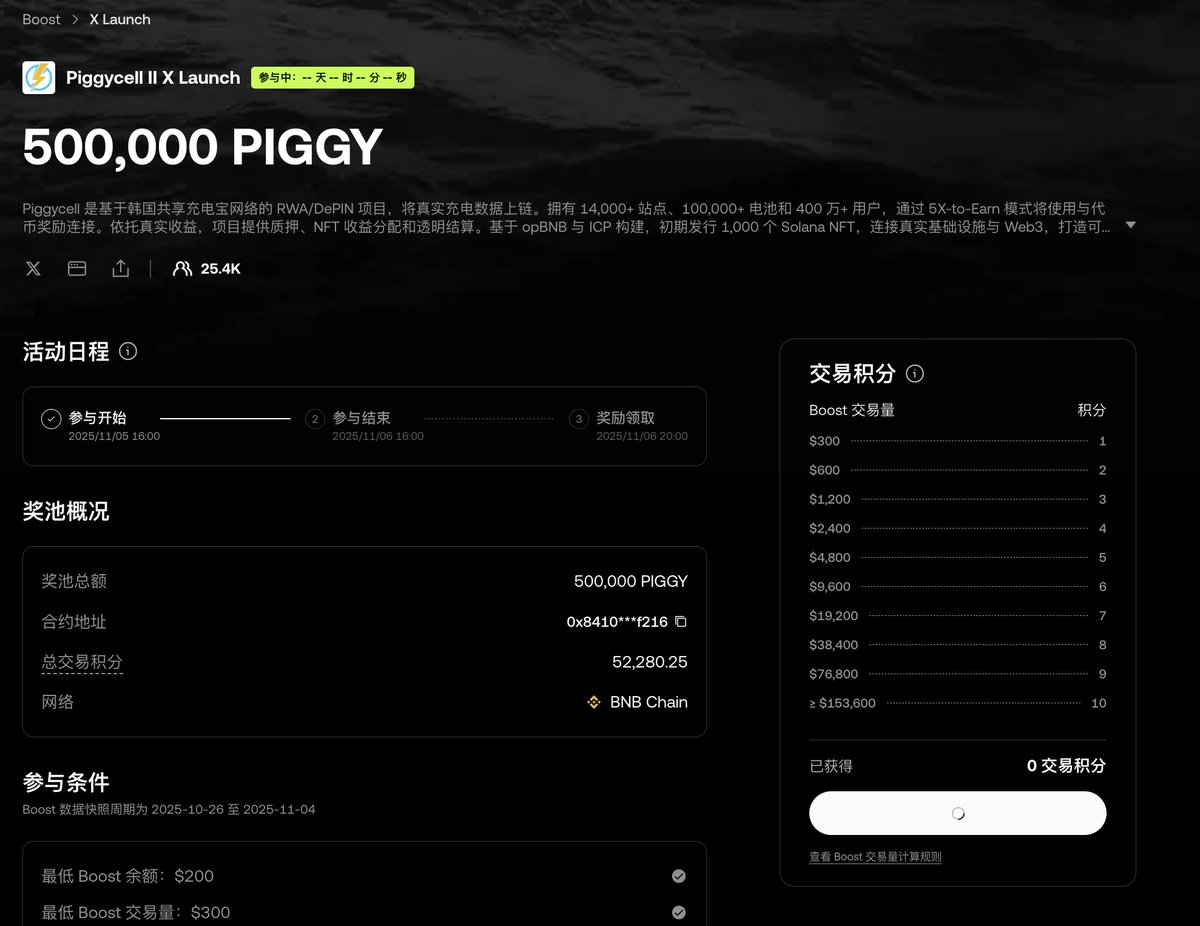Expand the project description arrow

click(1131, 226)
